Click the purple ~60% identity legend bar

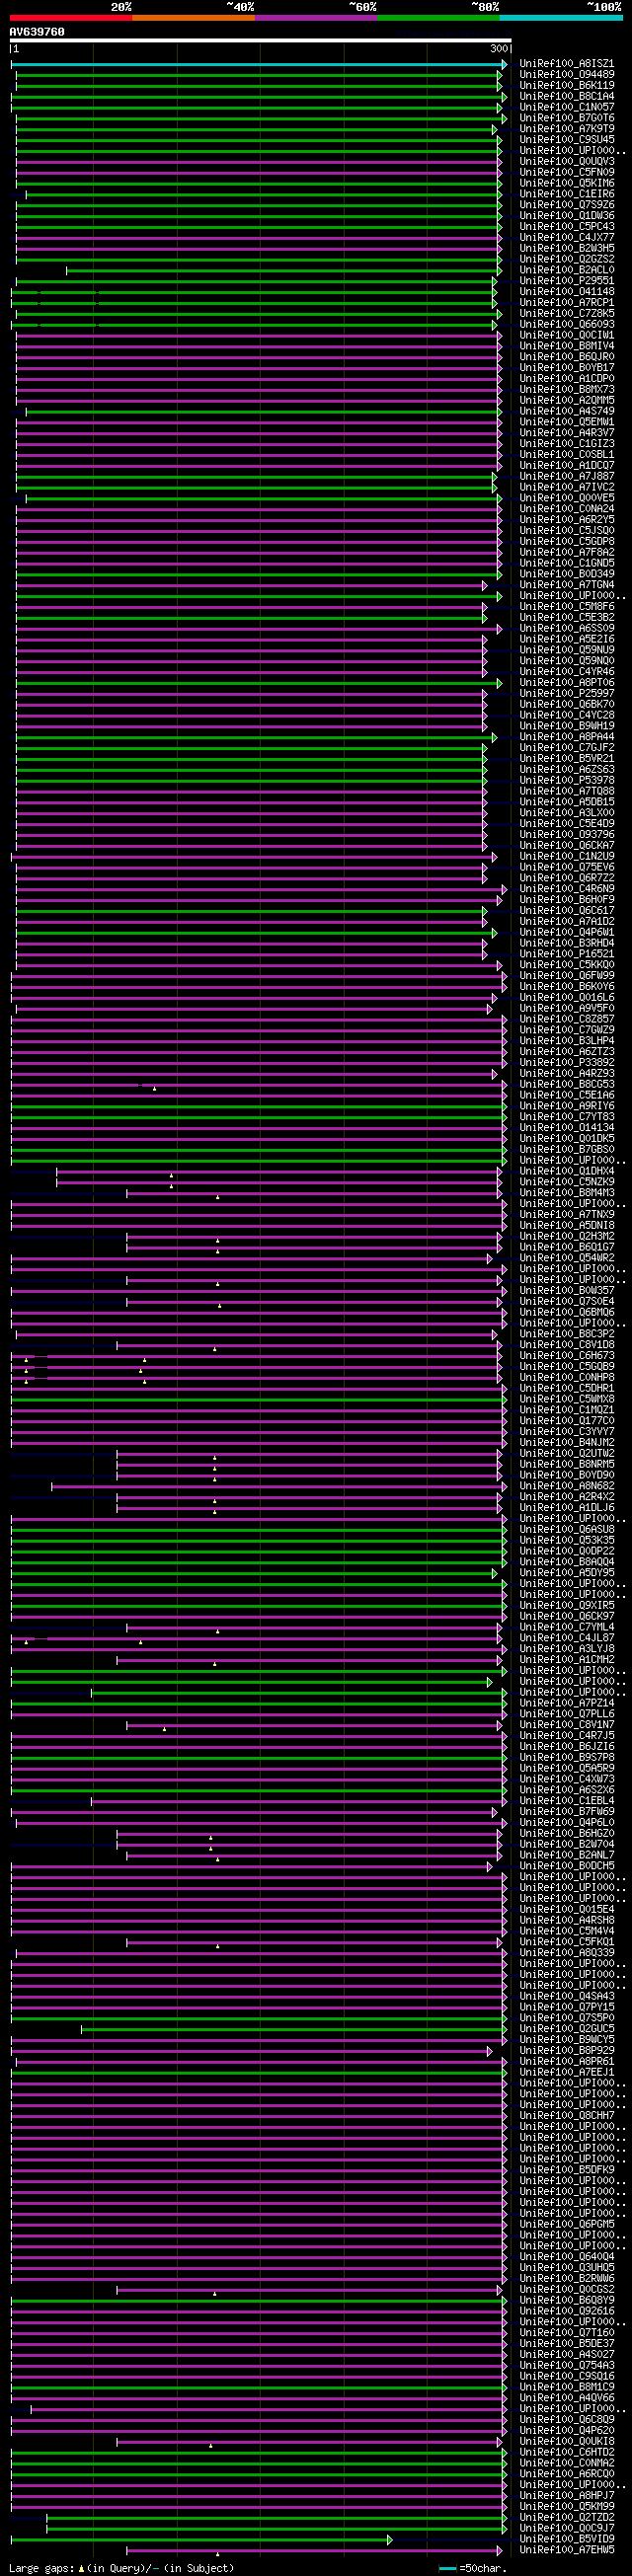pos(316,18)
